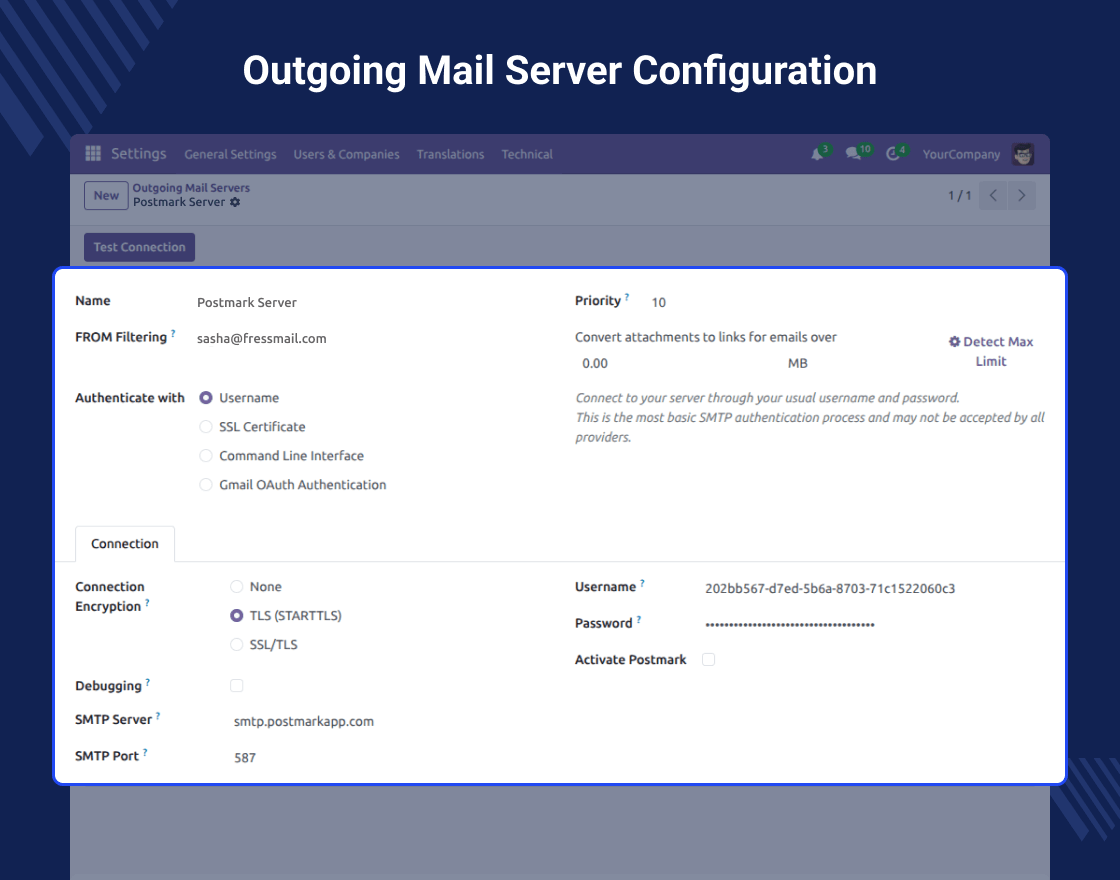This screenshot has width=1120, height=880.
Task: Select SSL/TLS connection encryption
Action: click(237, 645)
